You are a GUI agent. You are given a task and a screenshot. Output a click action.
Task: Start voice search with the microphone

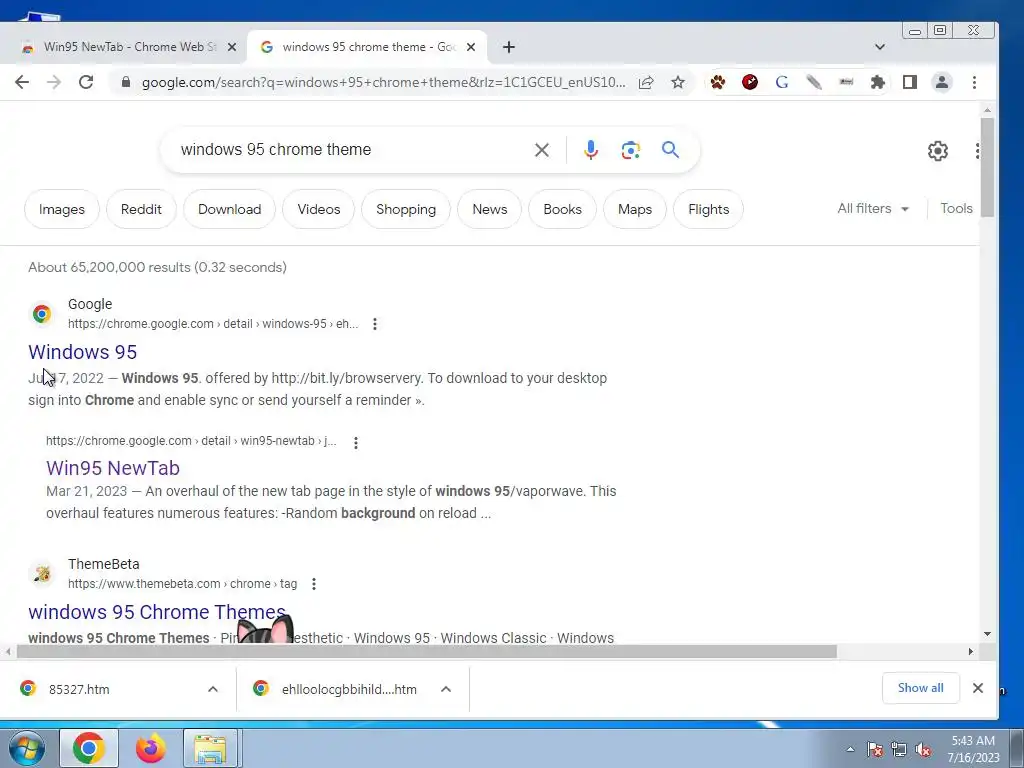[x=590, y=150]
